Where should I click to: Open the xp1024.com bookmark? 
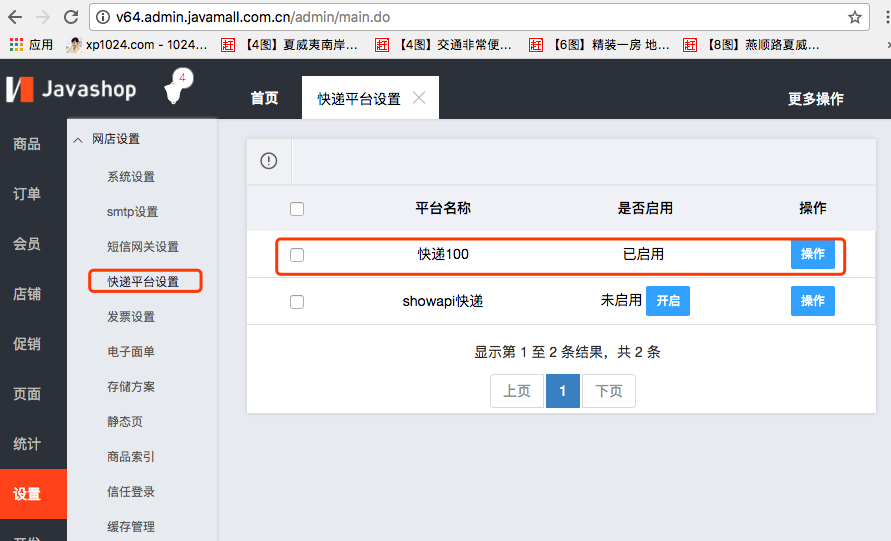click(136, 45)
